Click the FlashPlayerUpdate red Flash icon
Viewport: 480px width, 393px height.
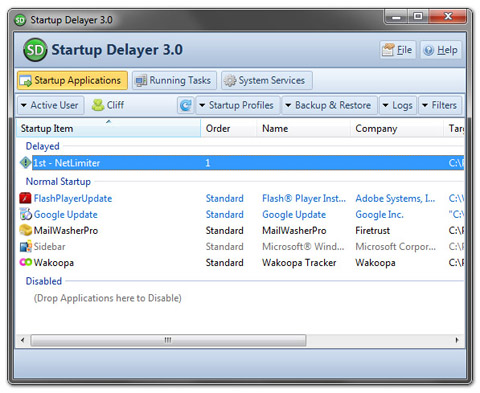(25, 198)
